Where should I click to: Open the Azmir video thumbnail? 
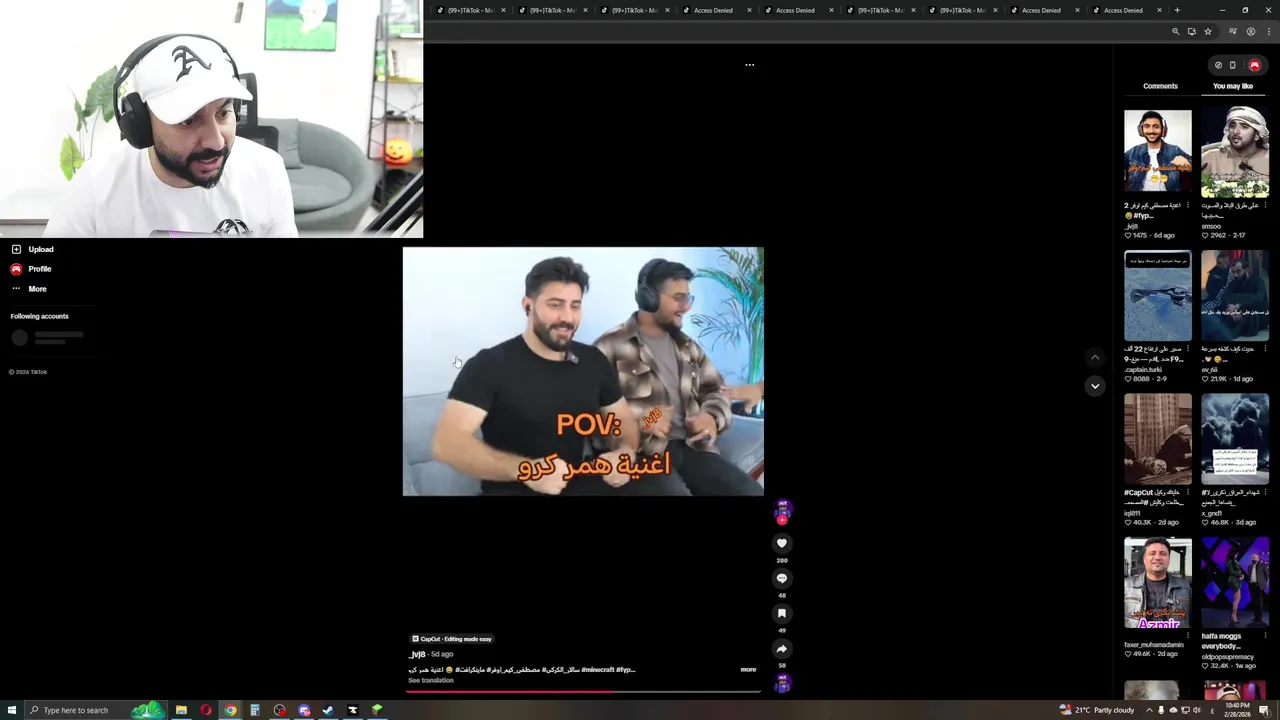(x=1158, y=583)
